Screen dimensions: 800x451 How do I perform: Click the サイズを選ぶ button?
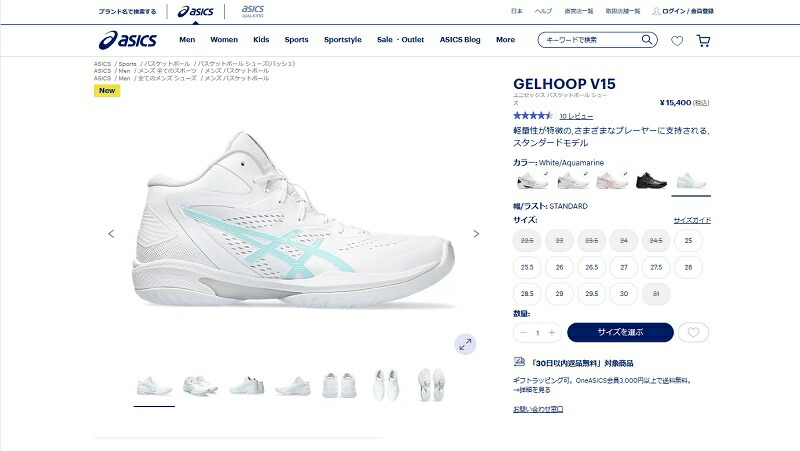click(620, 332)
